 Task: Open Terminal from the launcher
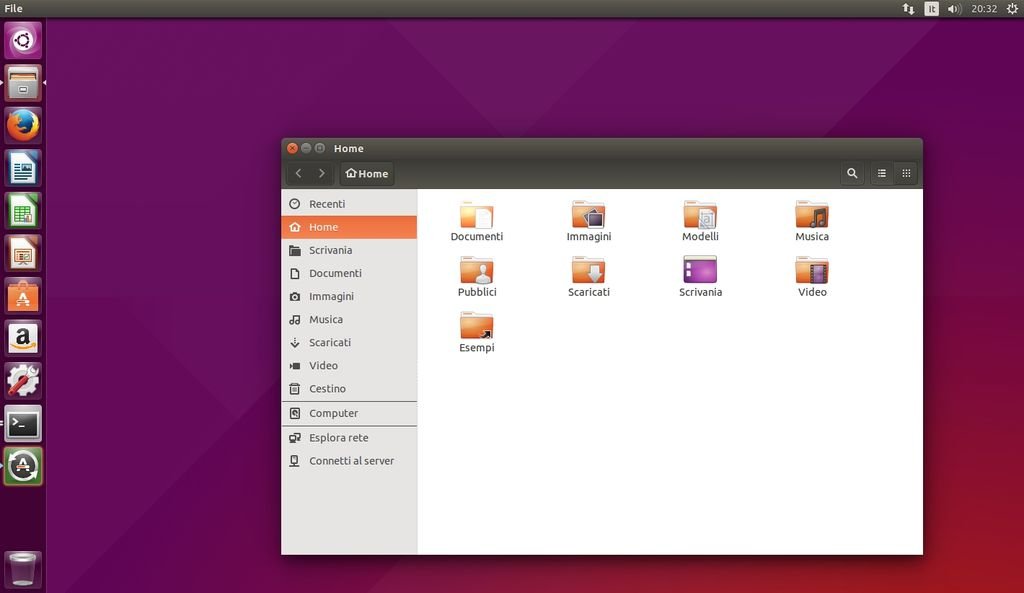23,424
